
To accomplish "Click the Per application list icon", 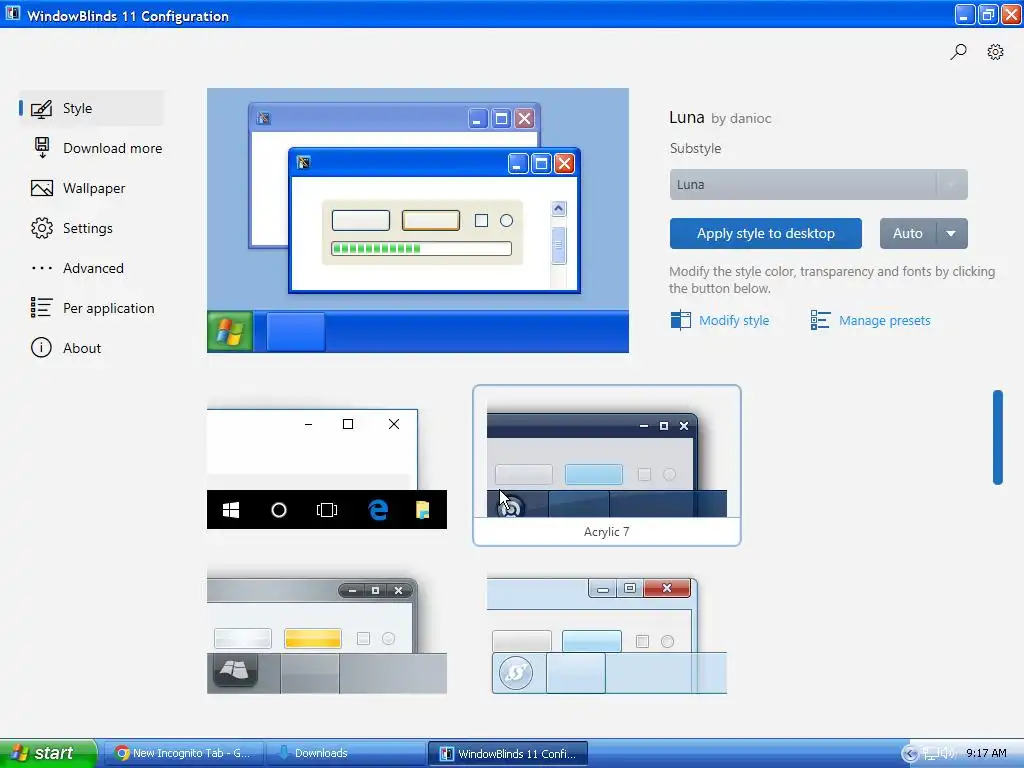I will (42, 308).
